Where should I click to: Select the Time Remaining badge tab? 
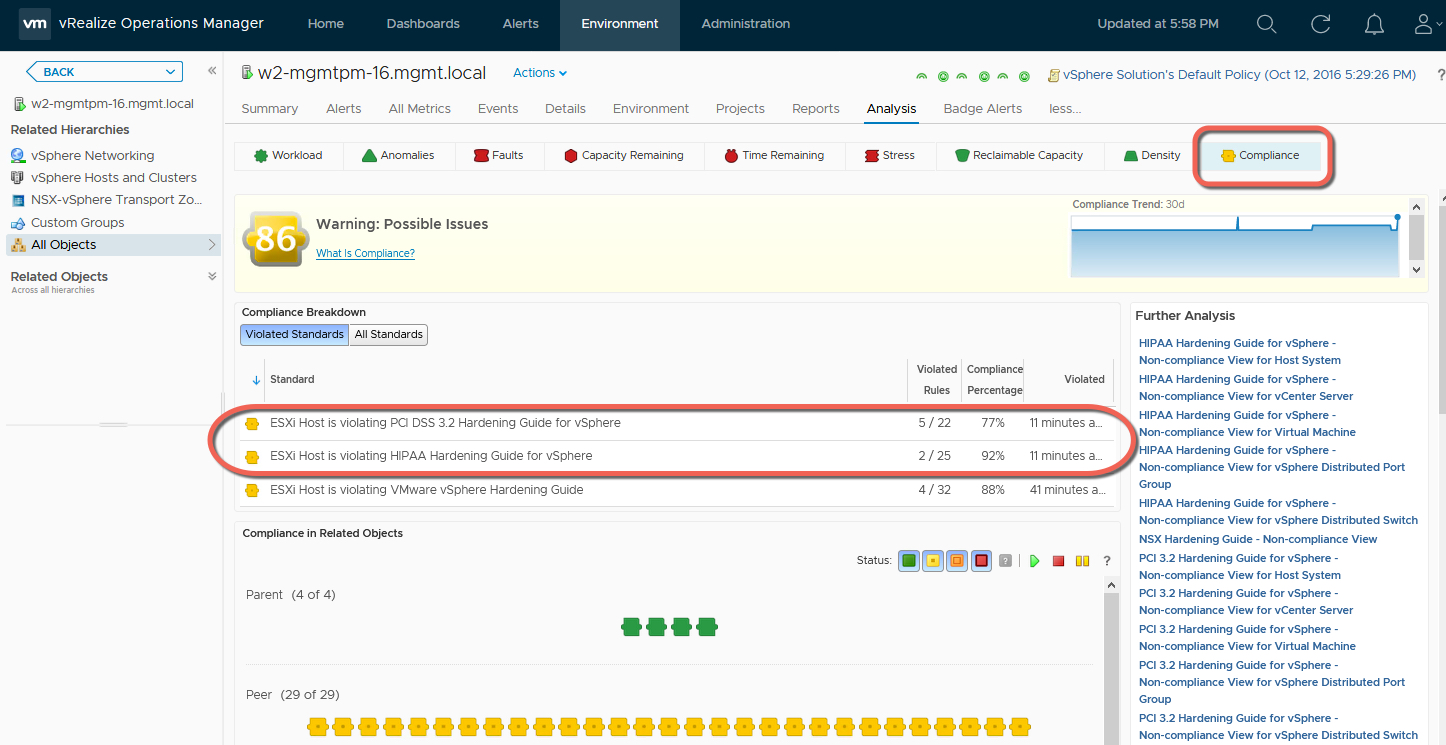[x=775, y=155]
